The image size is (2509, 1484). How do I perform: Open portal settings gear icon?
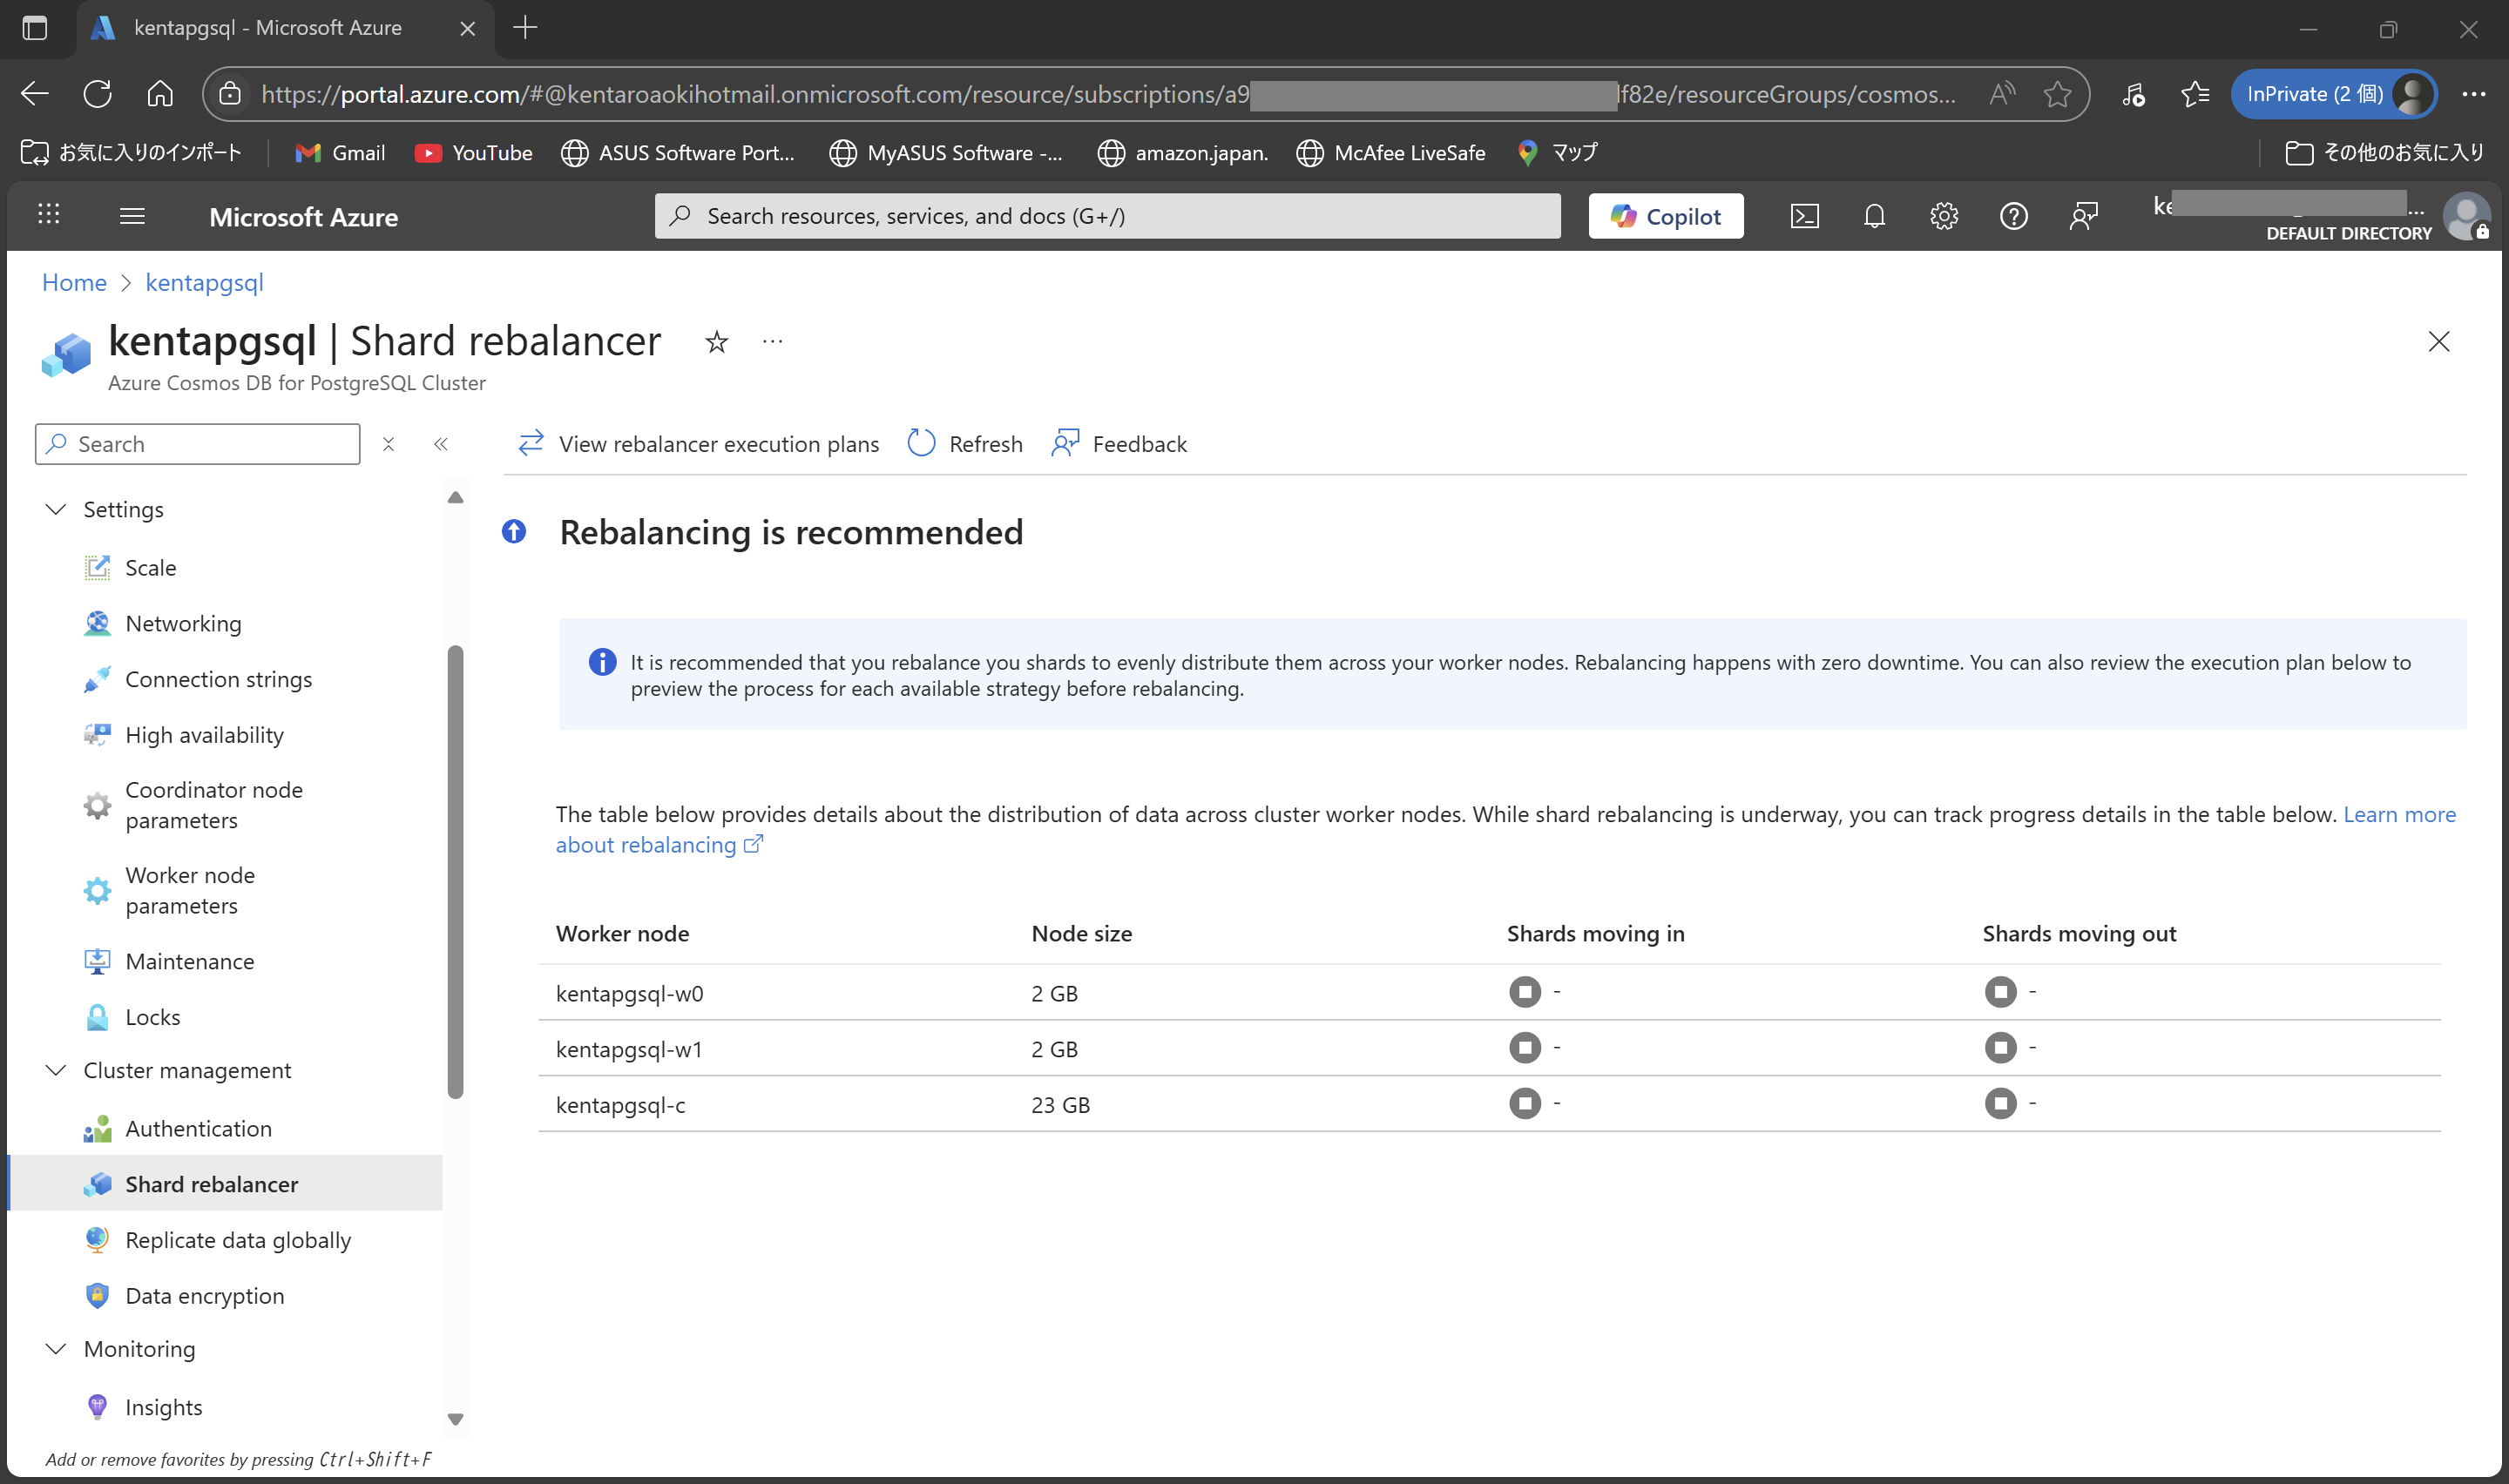click(1943, 216)
